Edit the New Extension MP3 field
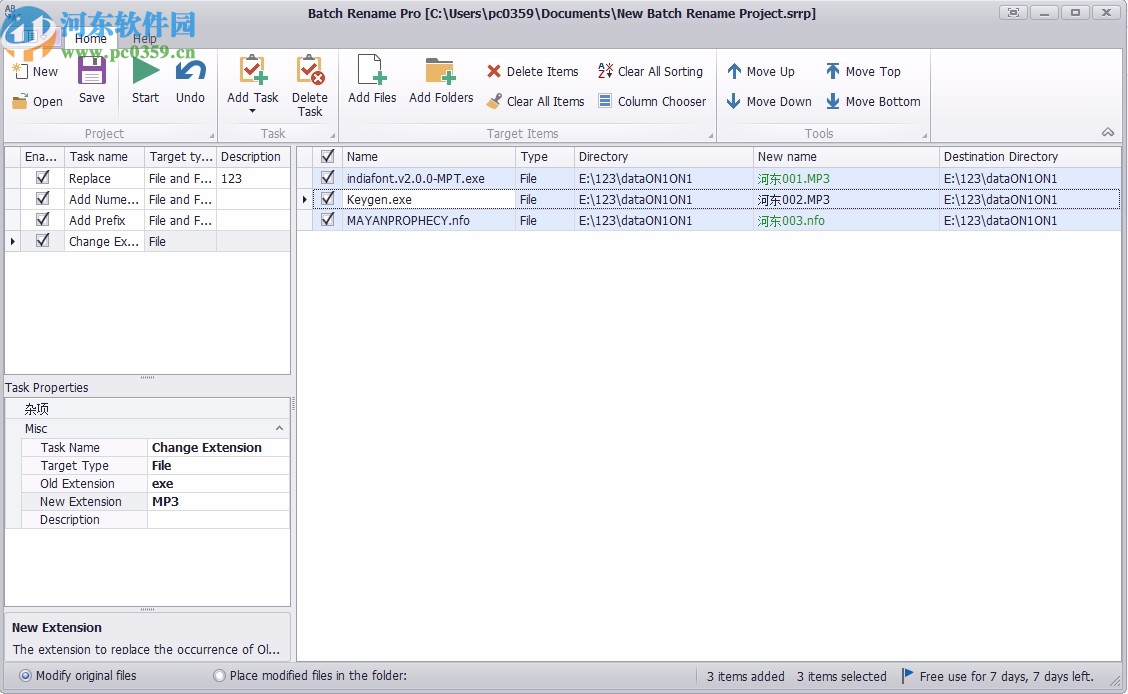The height and width of the screenshot is (694, 1128). coord(218,501)
